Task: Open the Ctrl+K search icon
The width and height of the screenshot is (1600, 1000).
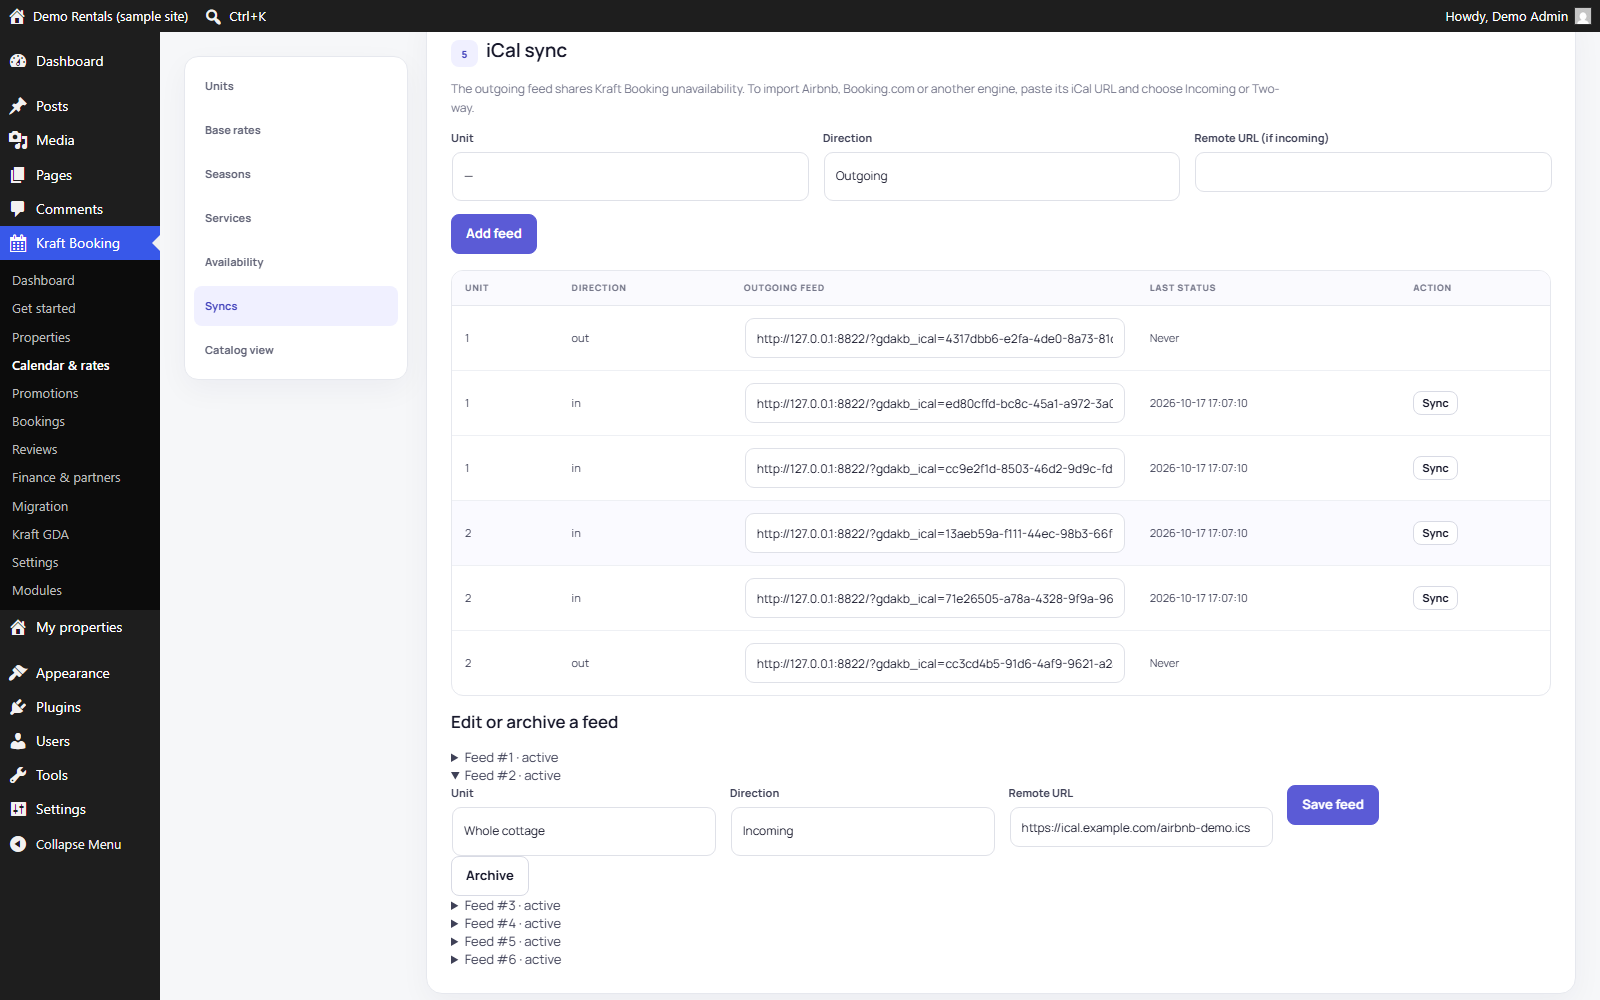Action: pos(213,16)
